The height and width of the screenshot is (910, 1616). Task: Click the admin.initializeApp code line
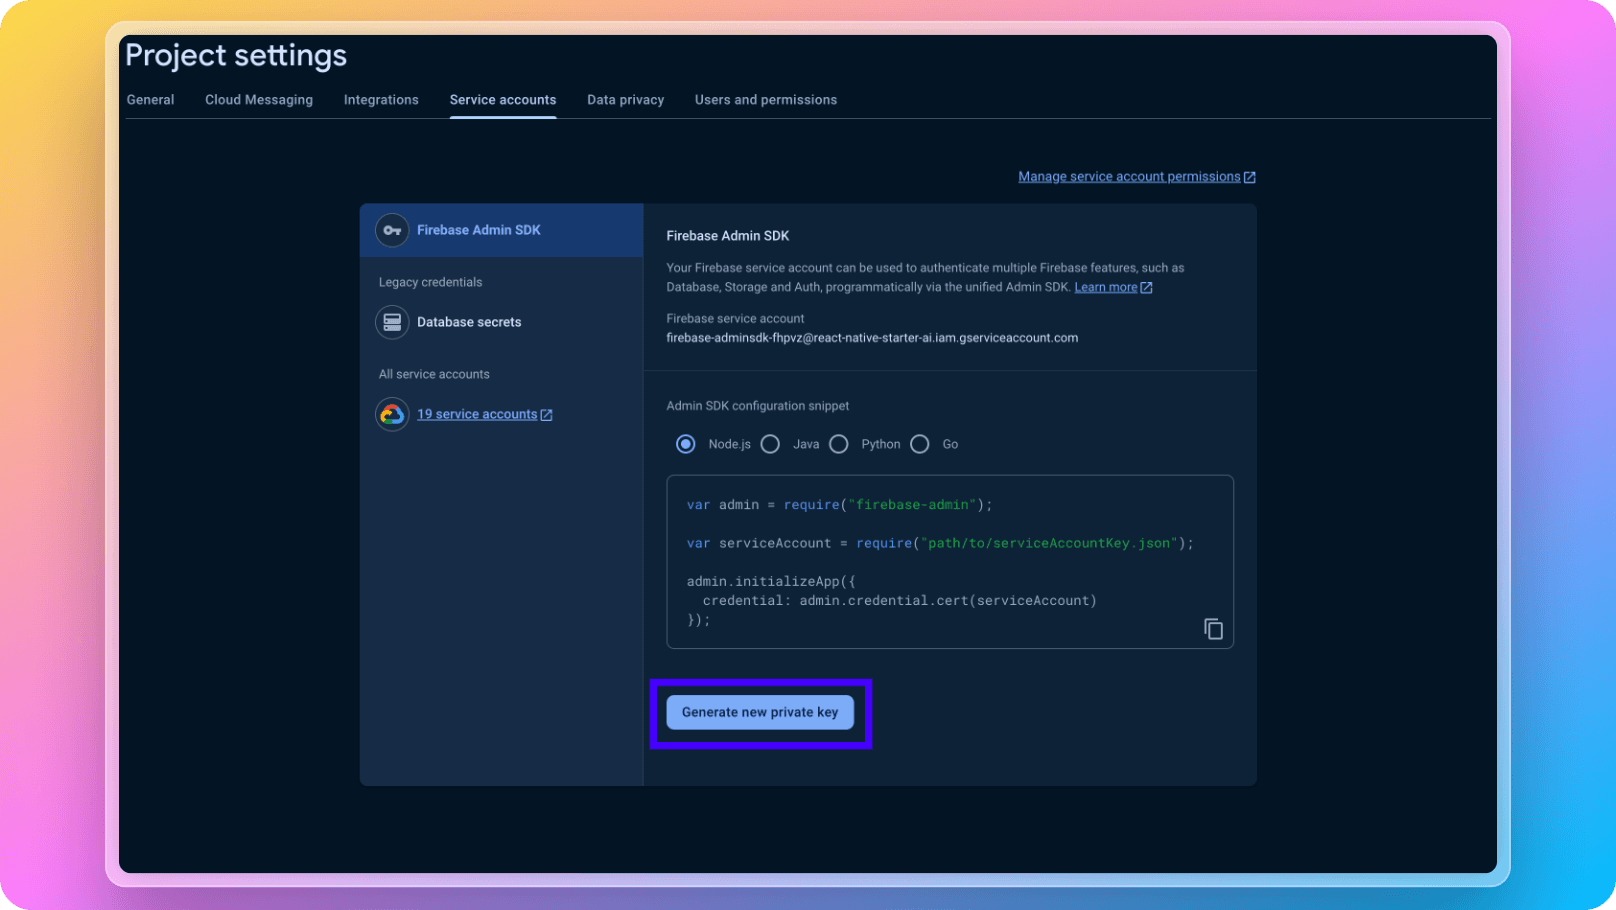click(771, 581)
